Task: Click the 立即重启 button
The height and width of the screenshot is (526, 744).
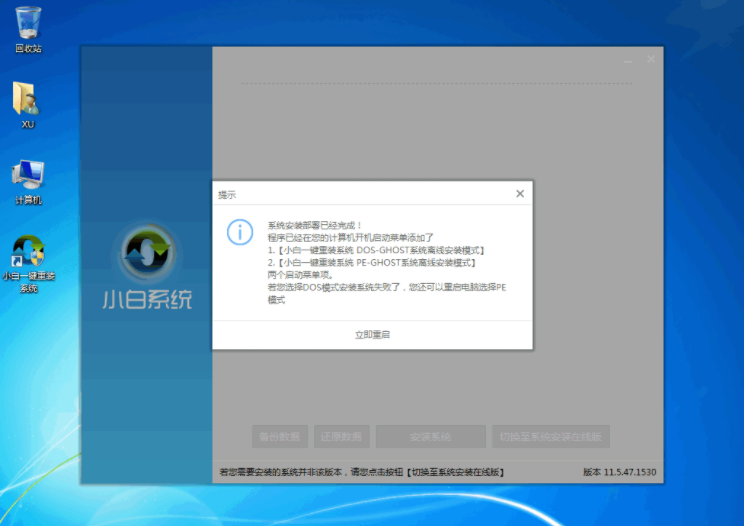Action: 372,334
